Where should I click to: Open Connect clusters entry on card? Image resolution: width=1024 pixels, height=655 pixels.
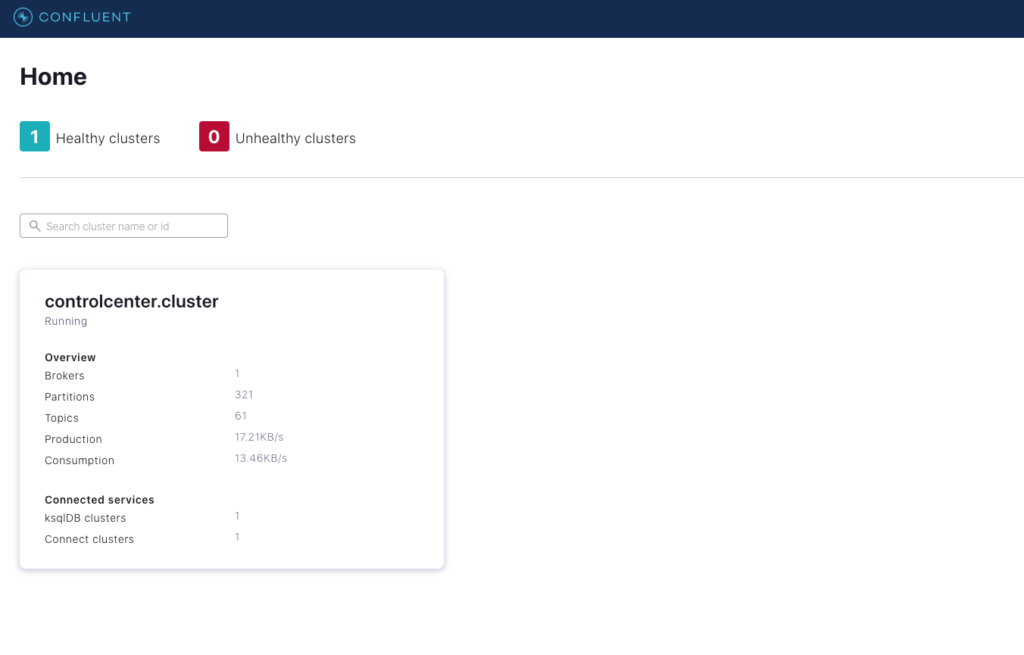89,539
